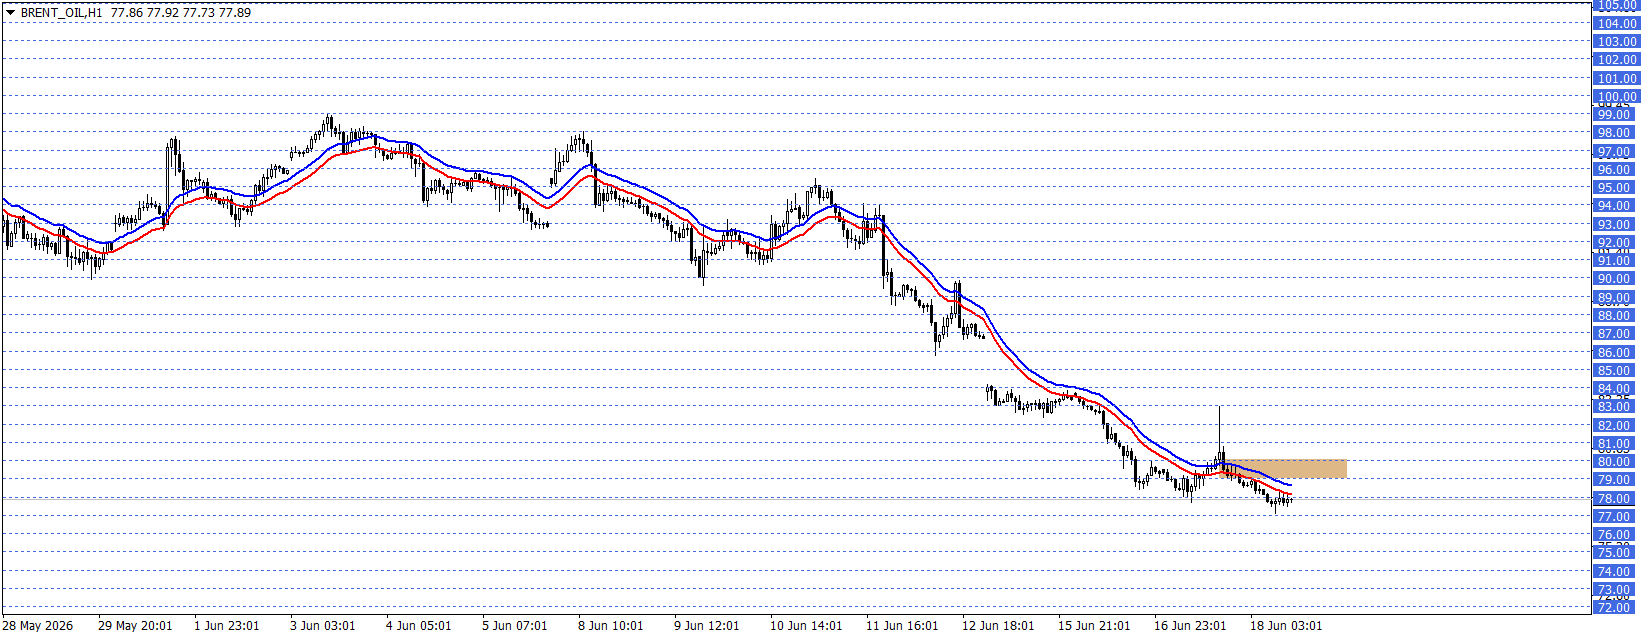1641x638 pixels.
Task: Click the 77.00 price label
Action: [x=1616, y=517]
